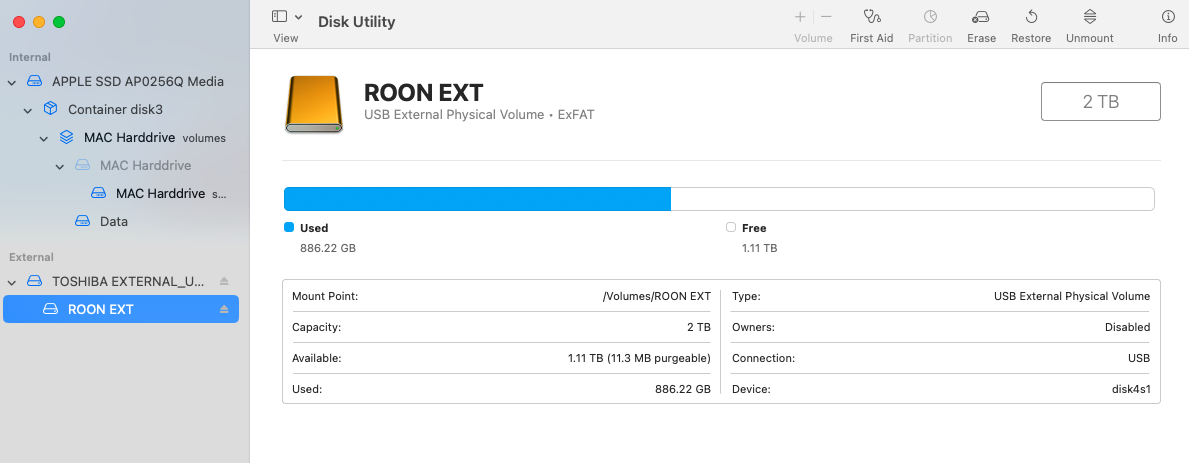Collapse the TOSHIBA EXTERNAL_U... disk tree
The image size is (1189, 463).
point(12,283)
